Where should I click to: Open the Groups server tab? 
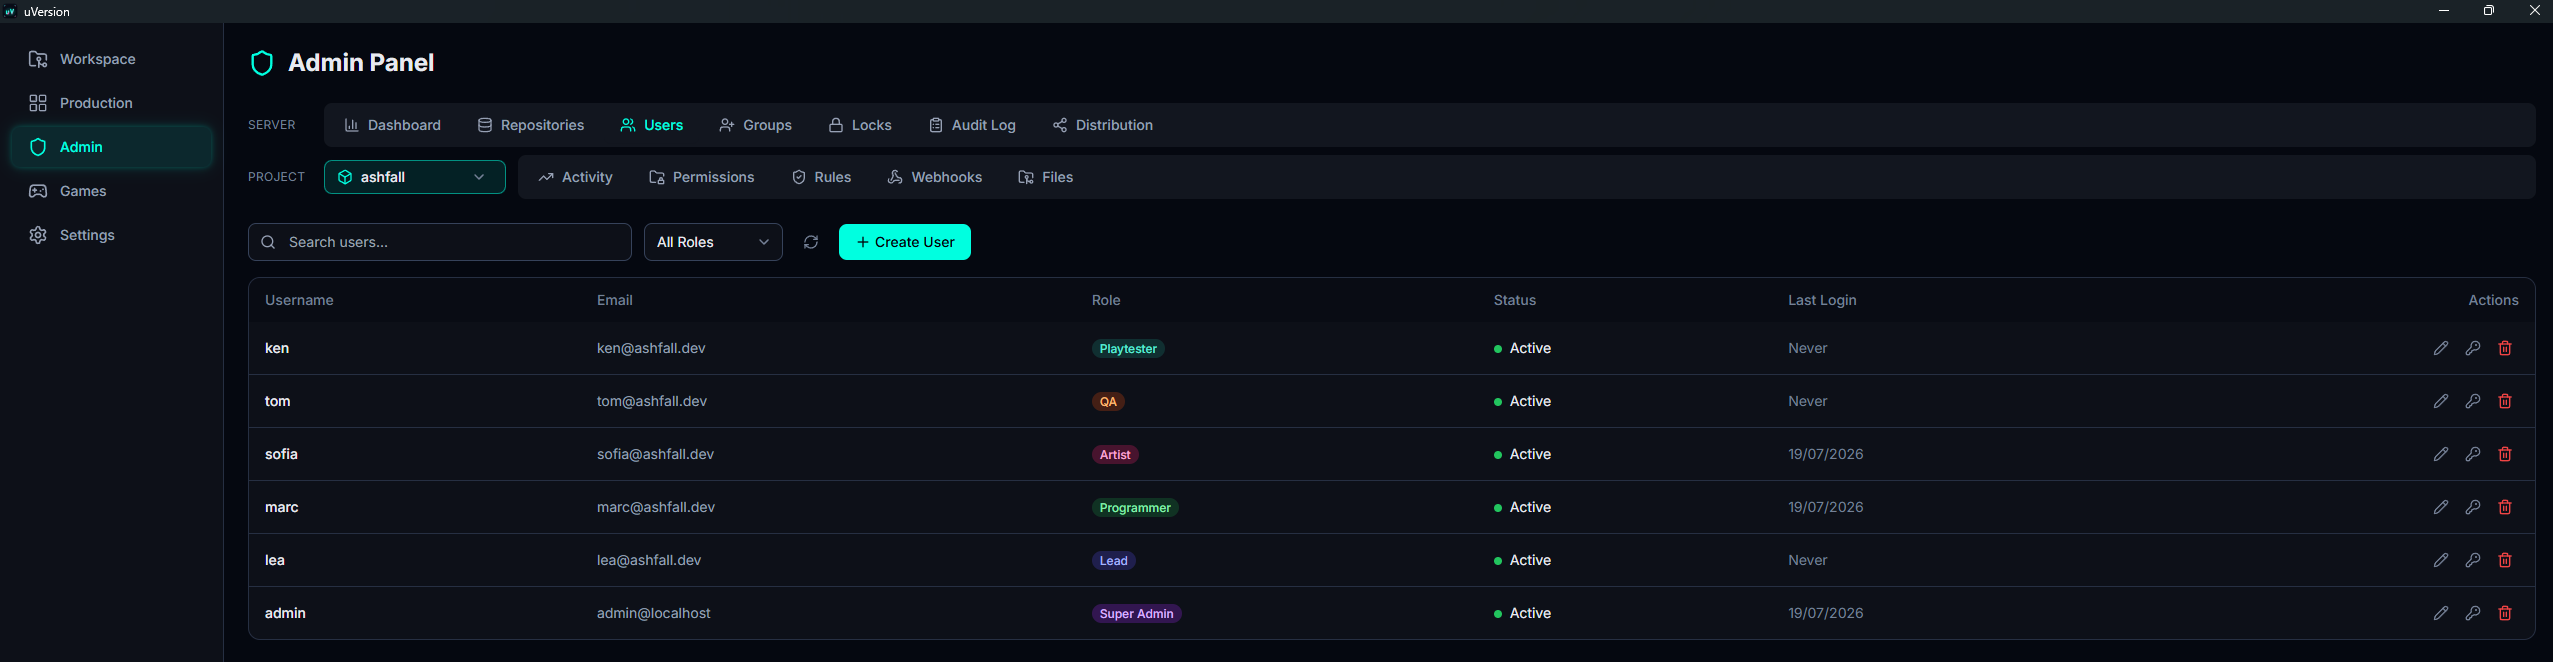coord(755,125)
